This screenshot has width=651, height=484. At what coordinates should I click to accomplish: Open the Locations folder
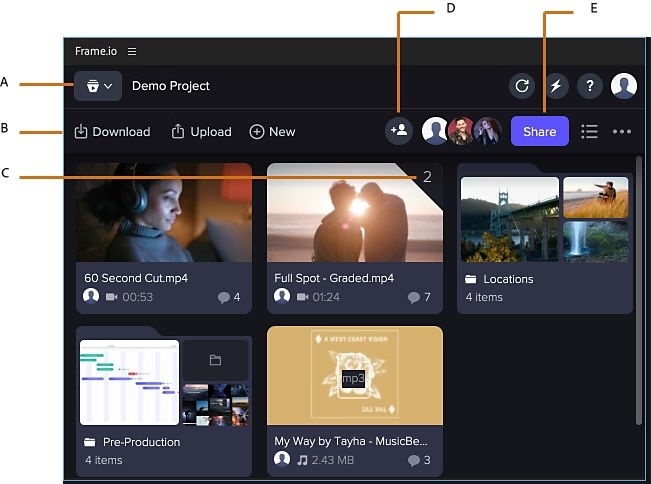coord(545,239)
